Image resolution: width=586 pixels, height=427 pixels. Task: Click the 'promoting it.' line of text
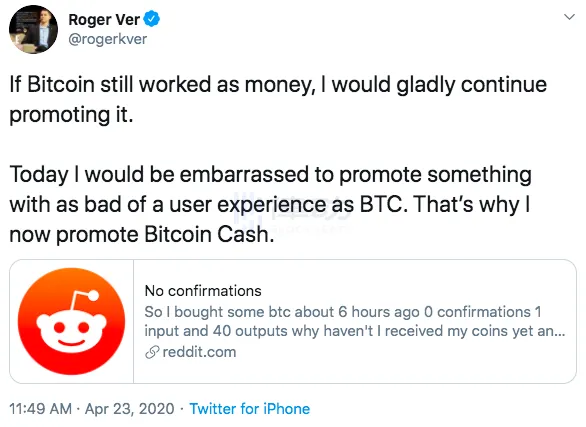[71, 115]
